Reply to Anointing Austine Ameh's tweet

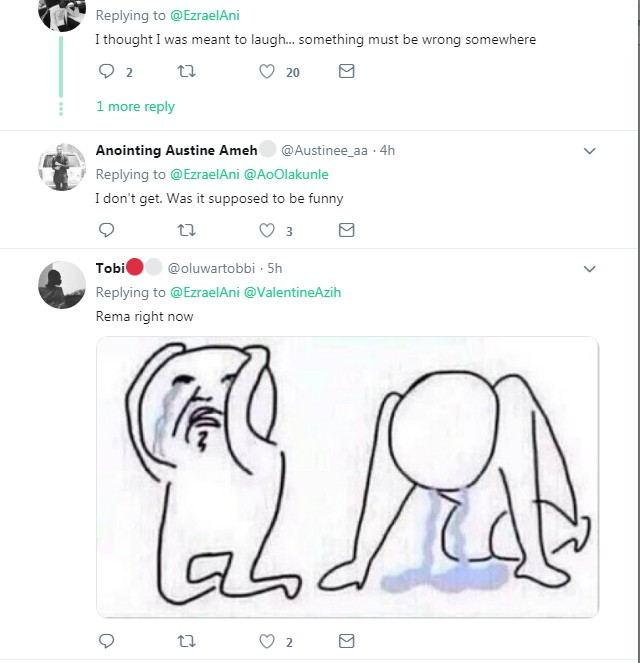[108, 230]
